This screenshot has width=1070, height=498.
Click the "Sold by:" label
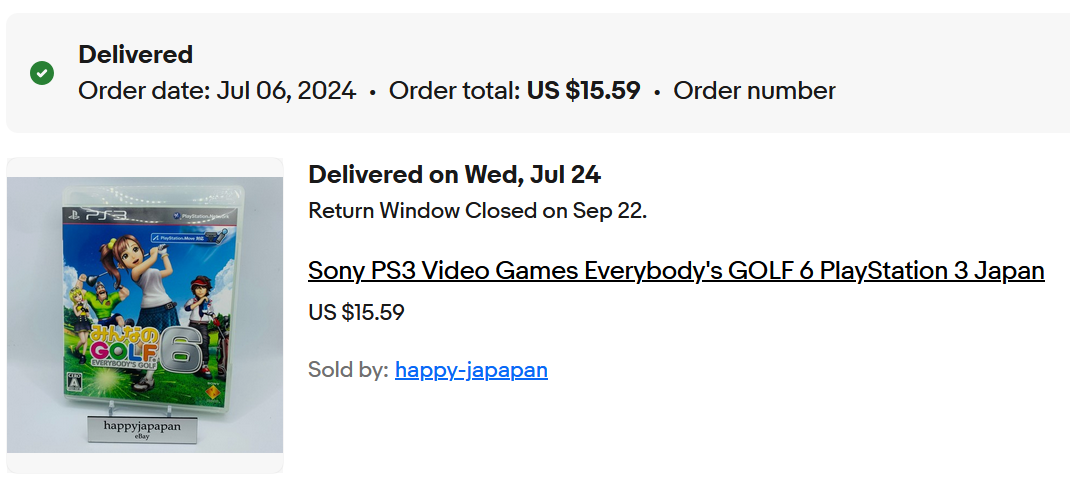(348, 370)
